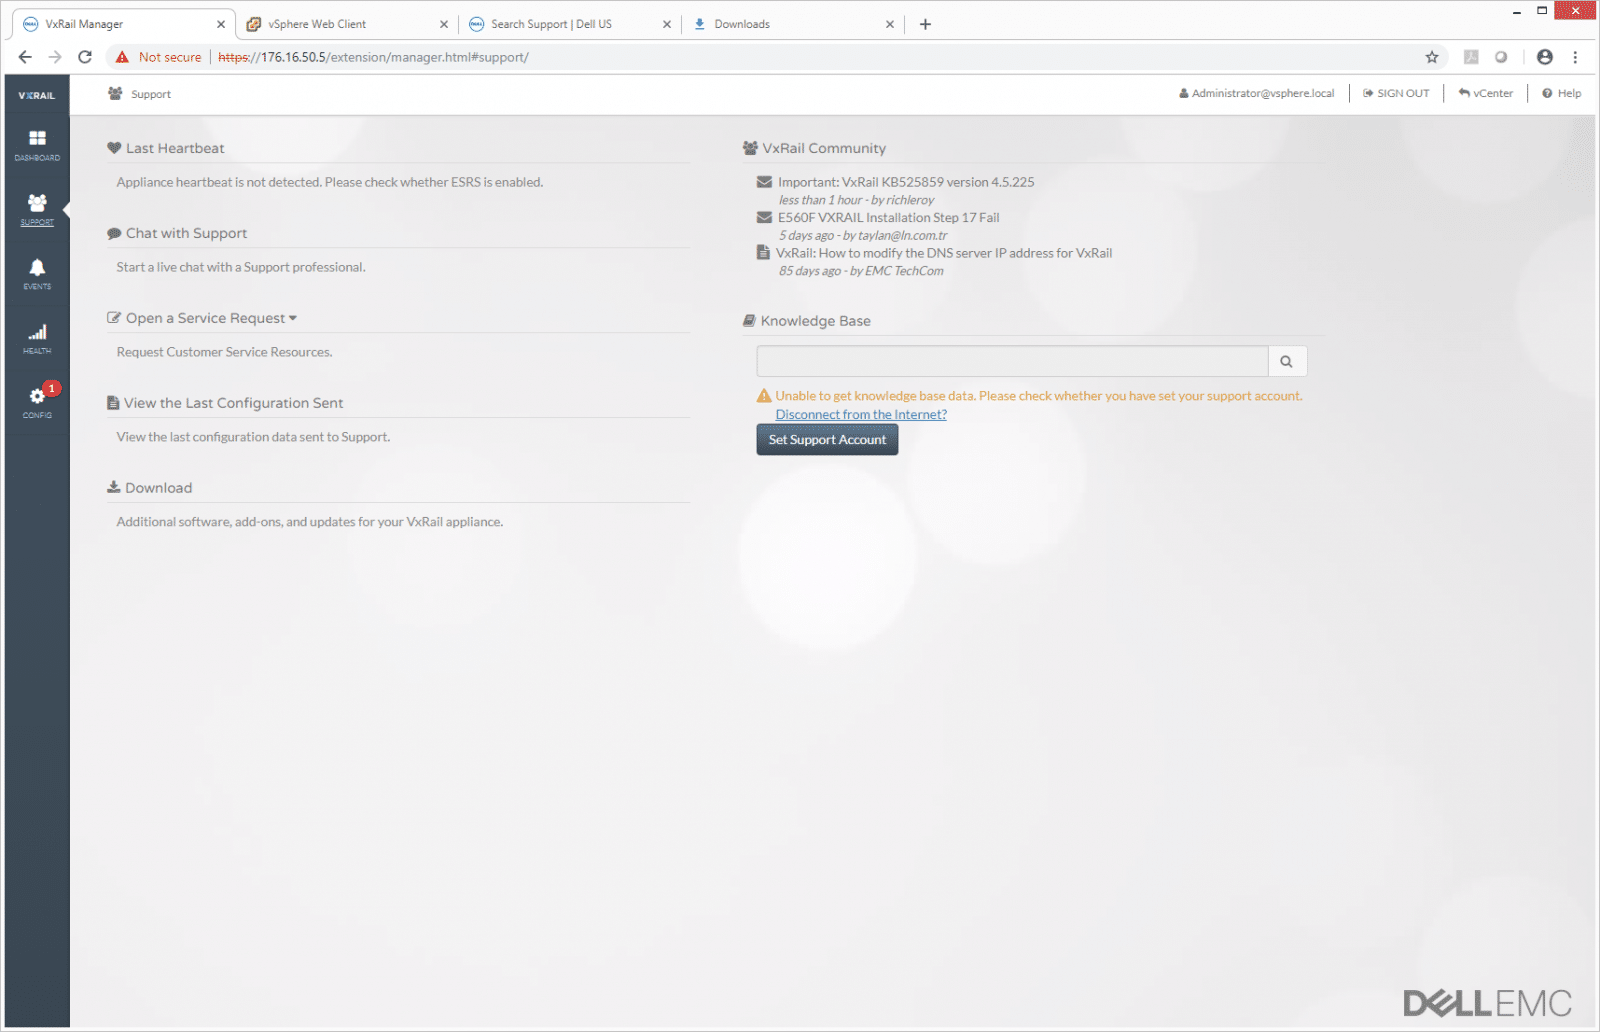Open Chat with Support heading
The height and width of the screenshot is (1032, 1600).
(177, 233)
